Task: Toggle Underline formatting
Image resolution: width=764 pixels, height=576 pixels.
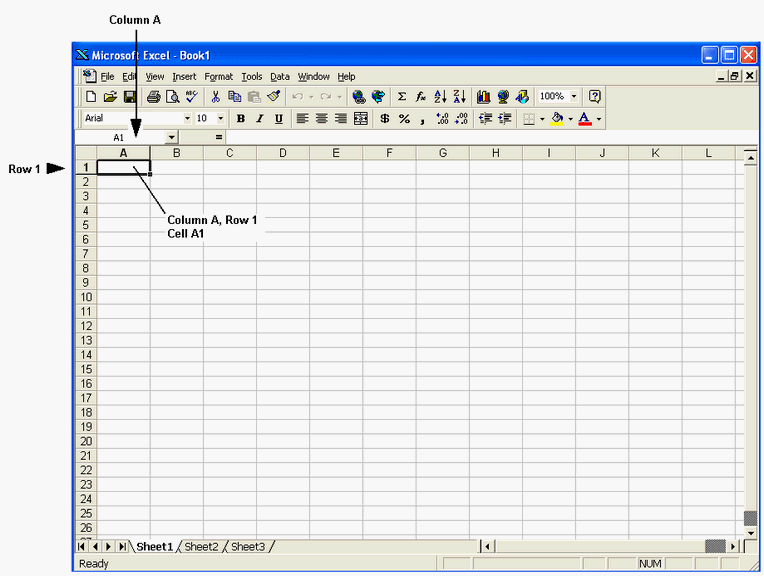Action: point(279,118)
